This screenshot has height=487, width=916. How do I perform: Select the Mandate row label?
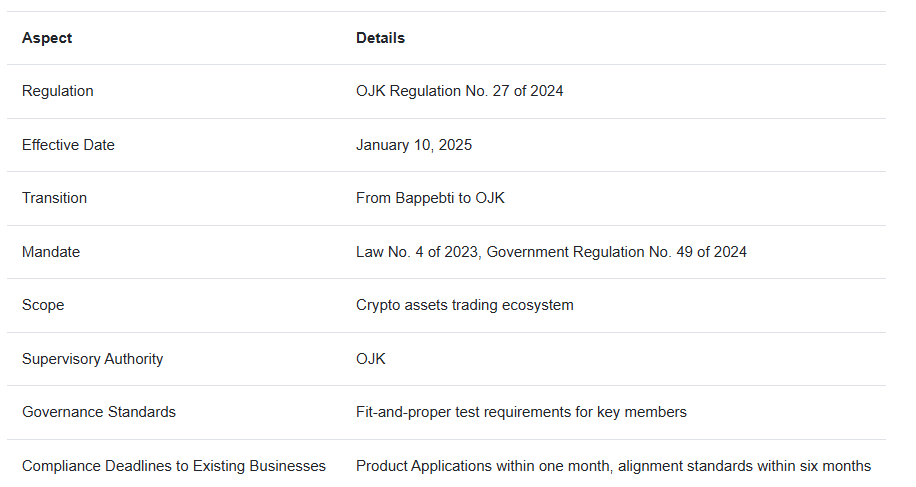pyautogui.click(x=51, y=252)
